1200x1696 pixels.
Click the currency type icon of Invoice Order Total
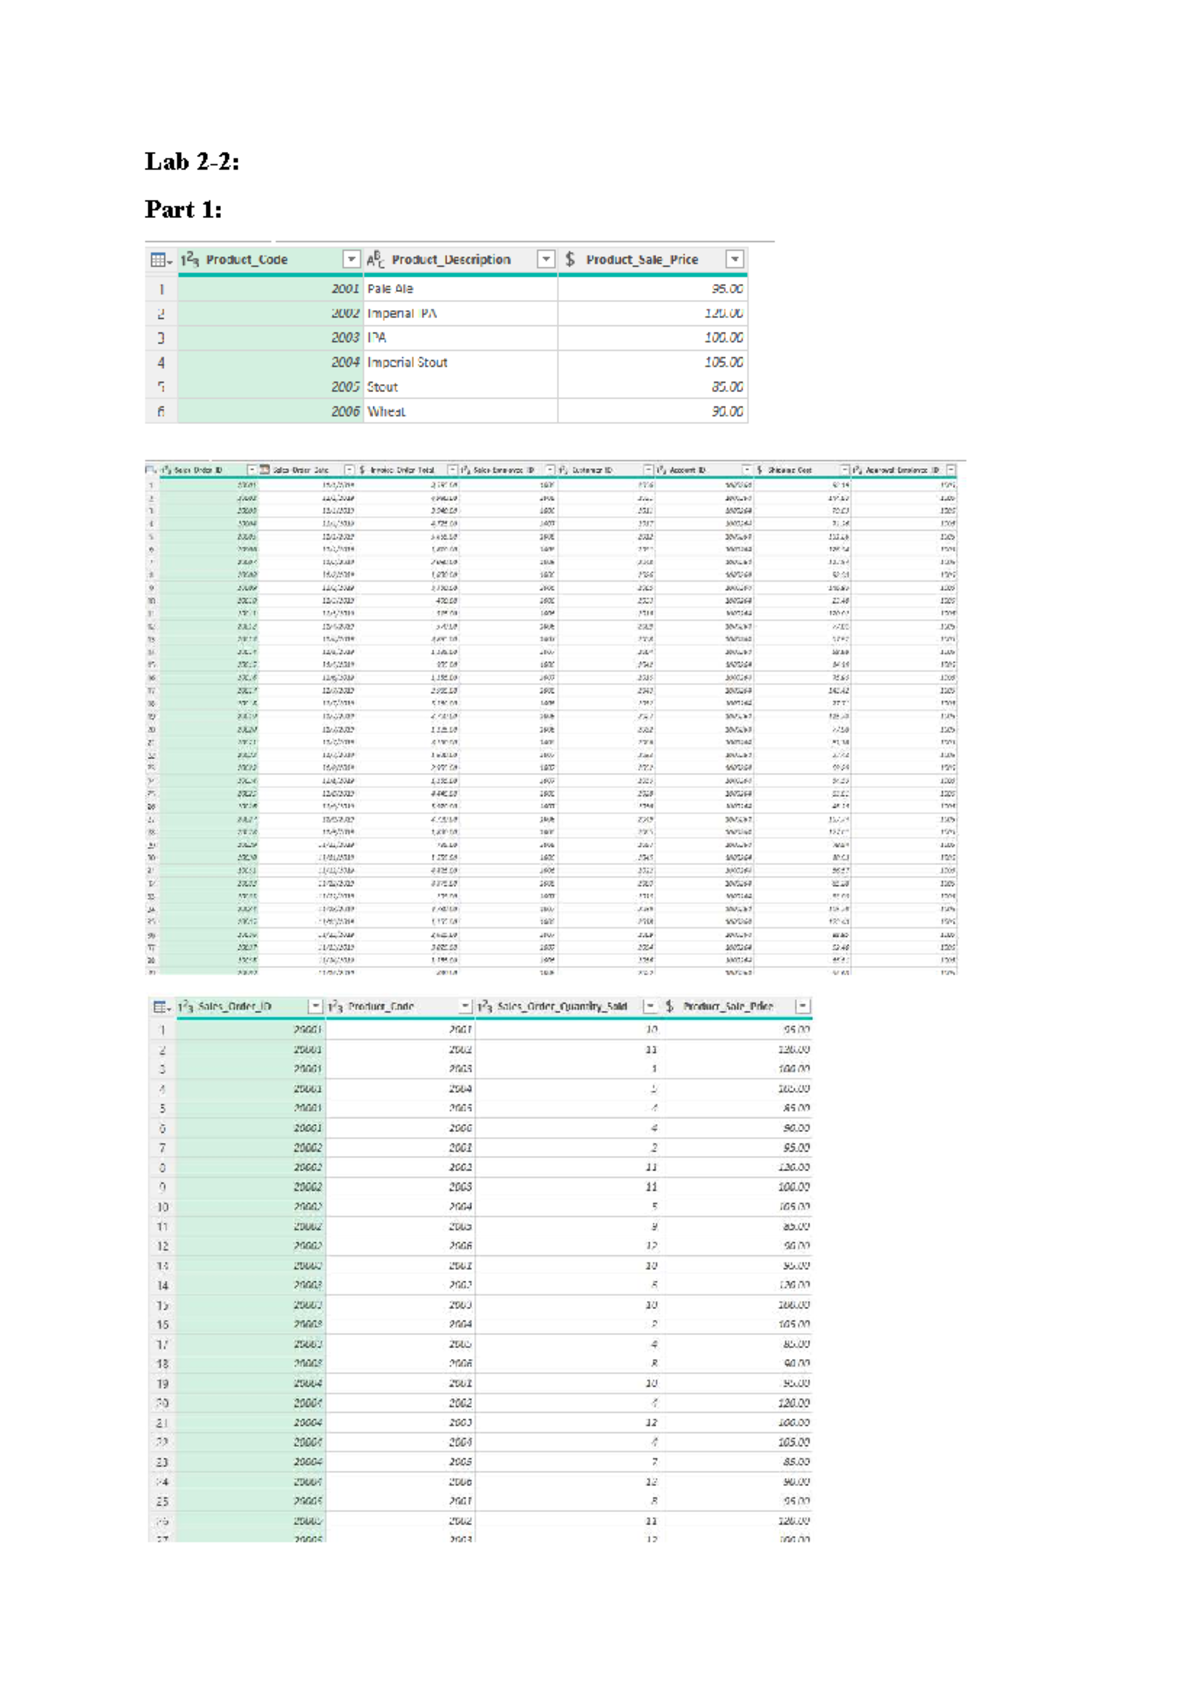pyautogui.click(x=363, y=469)
